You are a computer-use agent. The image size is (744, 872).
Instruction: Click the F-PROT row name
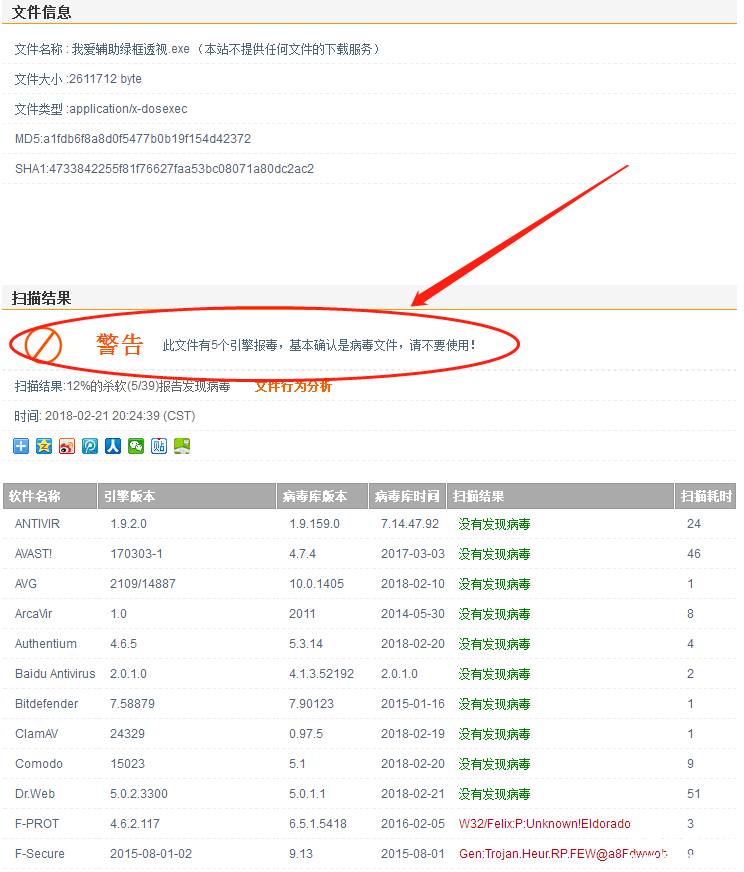pos(37,824)
